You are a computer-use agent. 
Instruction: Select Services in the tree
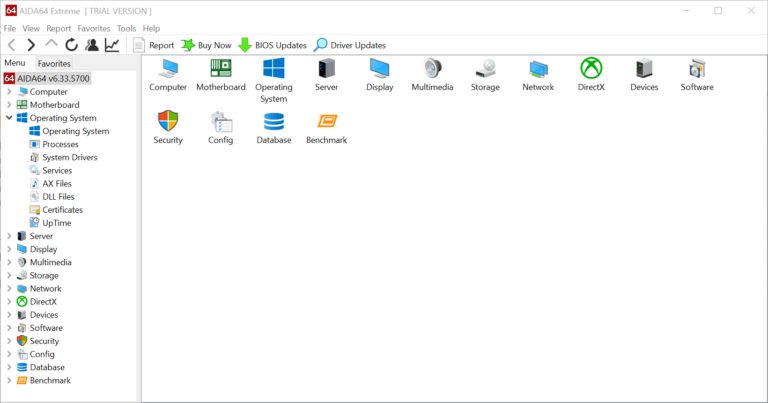(x=50, y=170)
